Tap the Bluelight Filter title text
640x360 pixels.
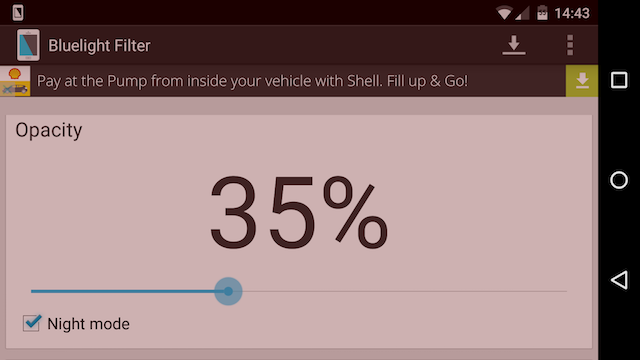pyautogui.click(x=99, y=45)
